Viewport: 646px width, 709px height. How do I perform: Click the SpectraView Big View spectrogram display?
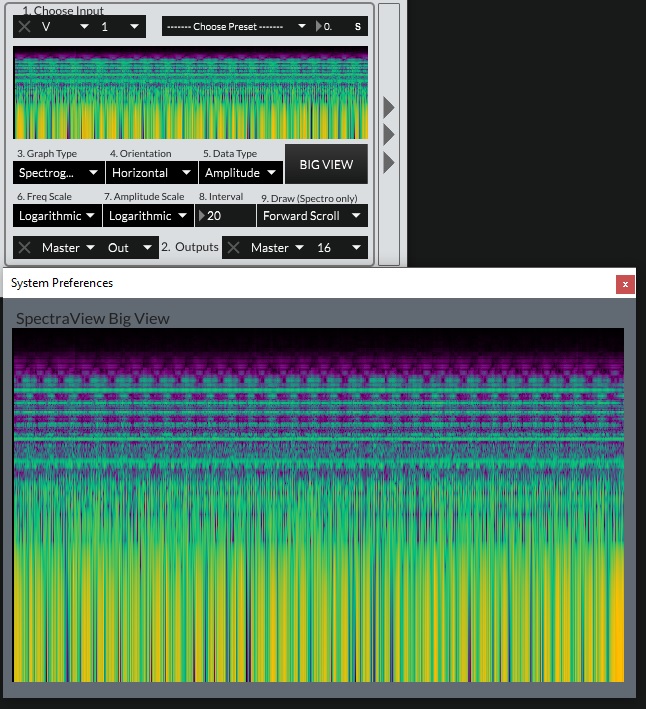click(x=318, y=505)
